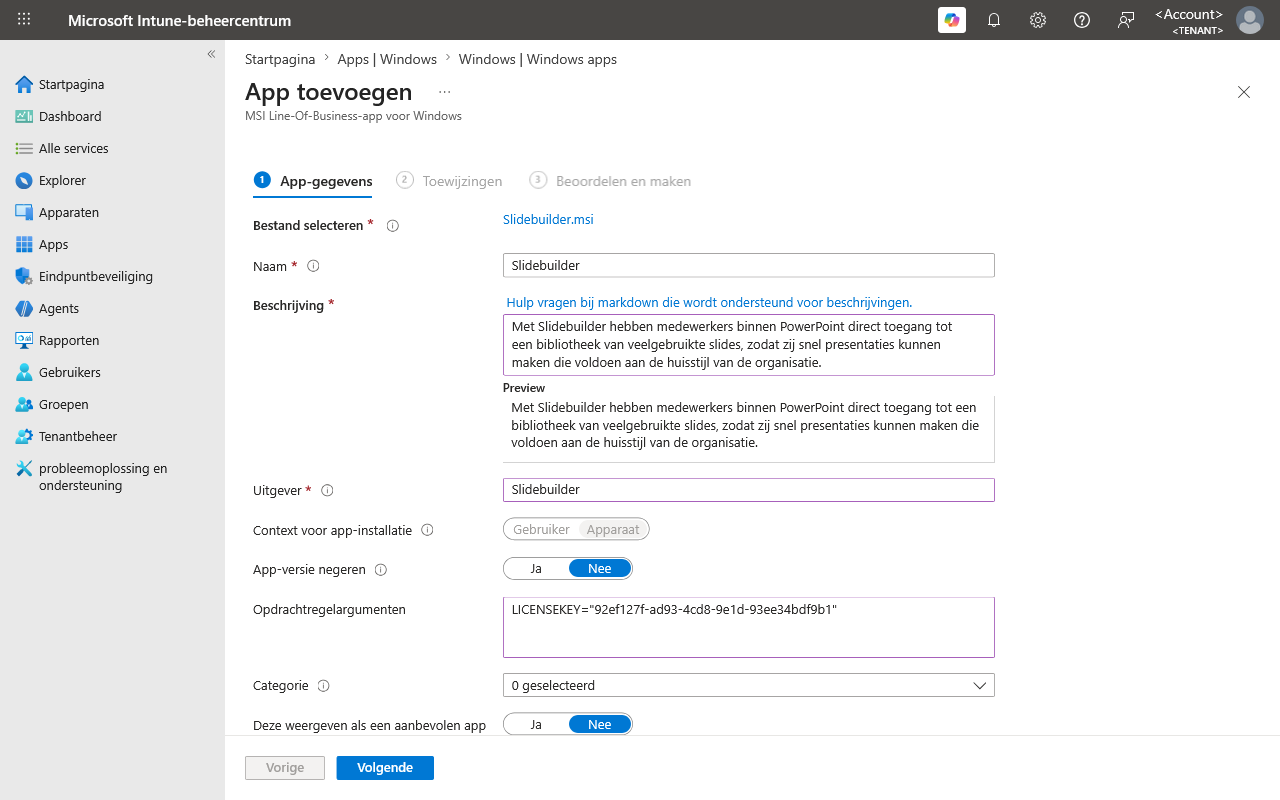Screen dimensions: 1280x800
Task: Show info for App-versie negeren
Action: tap(380, 570)
